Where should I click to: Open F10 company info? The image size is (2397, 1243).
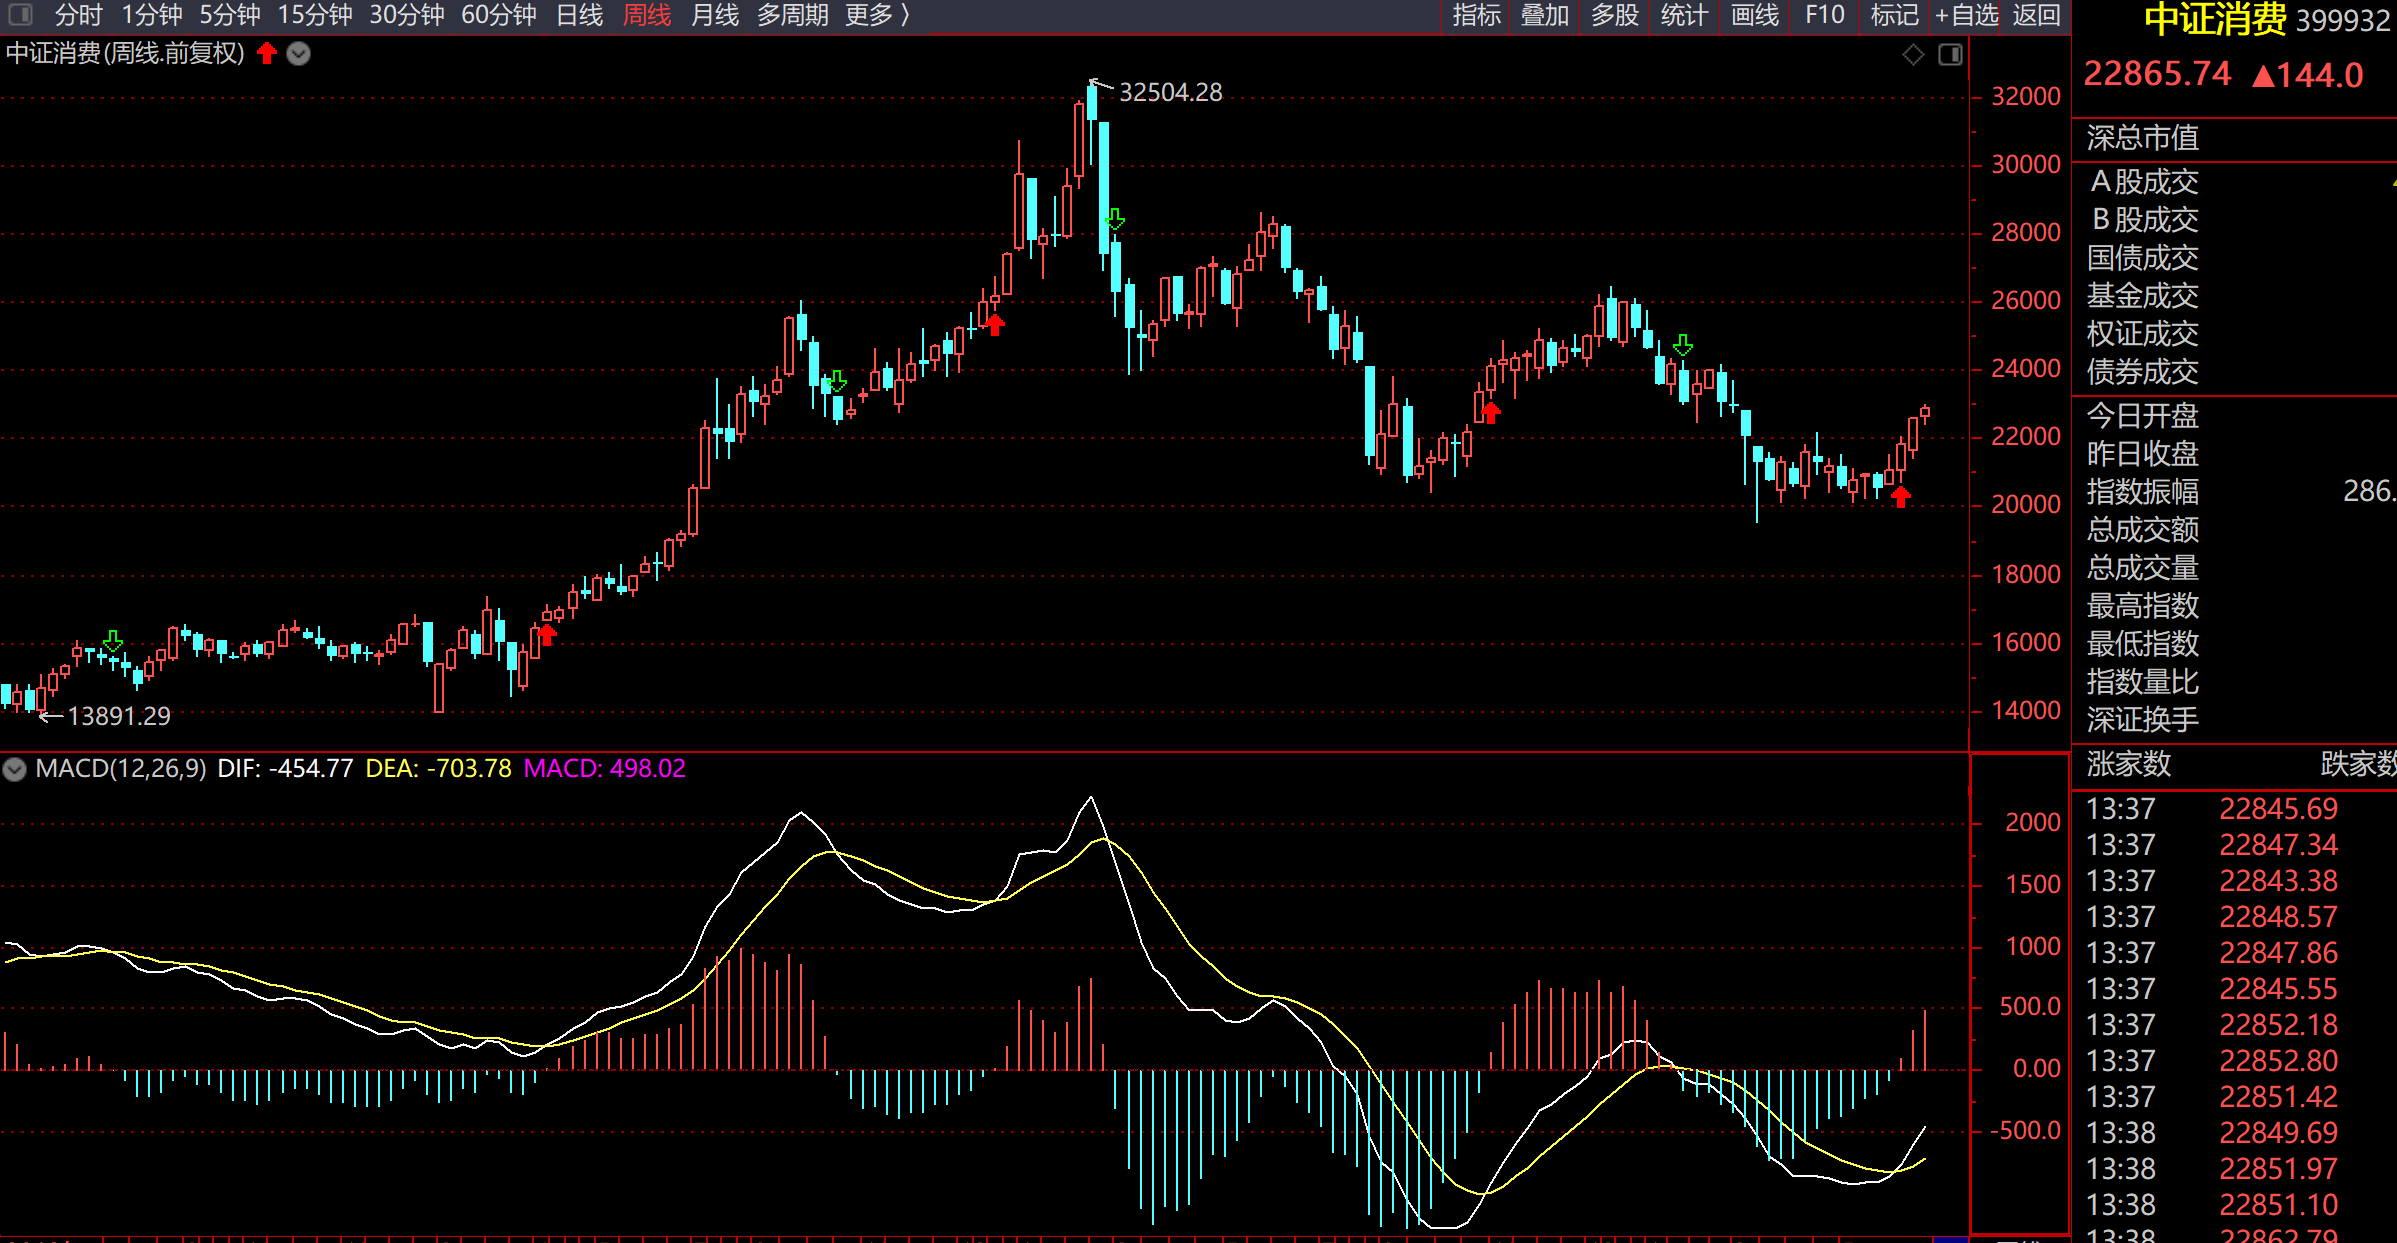click(1825, 15)
